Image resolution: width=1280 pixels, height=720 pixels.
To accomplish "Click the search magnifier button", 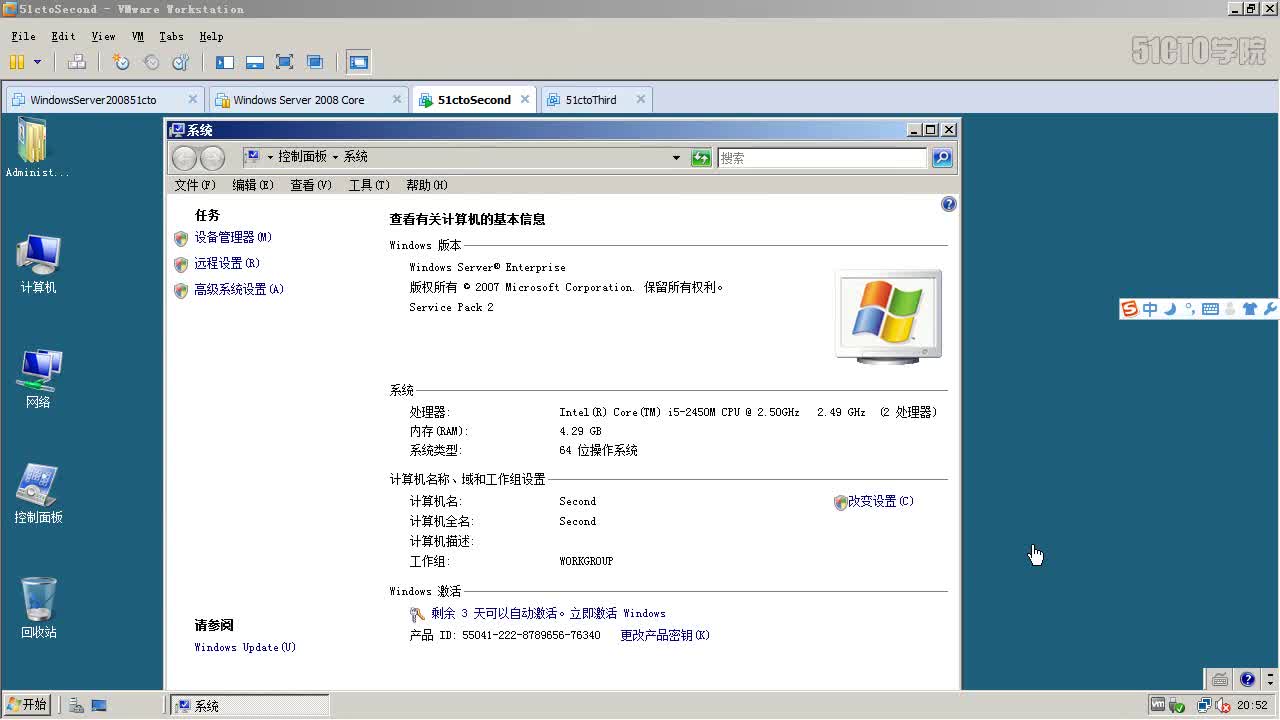I will point(941,158).
